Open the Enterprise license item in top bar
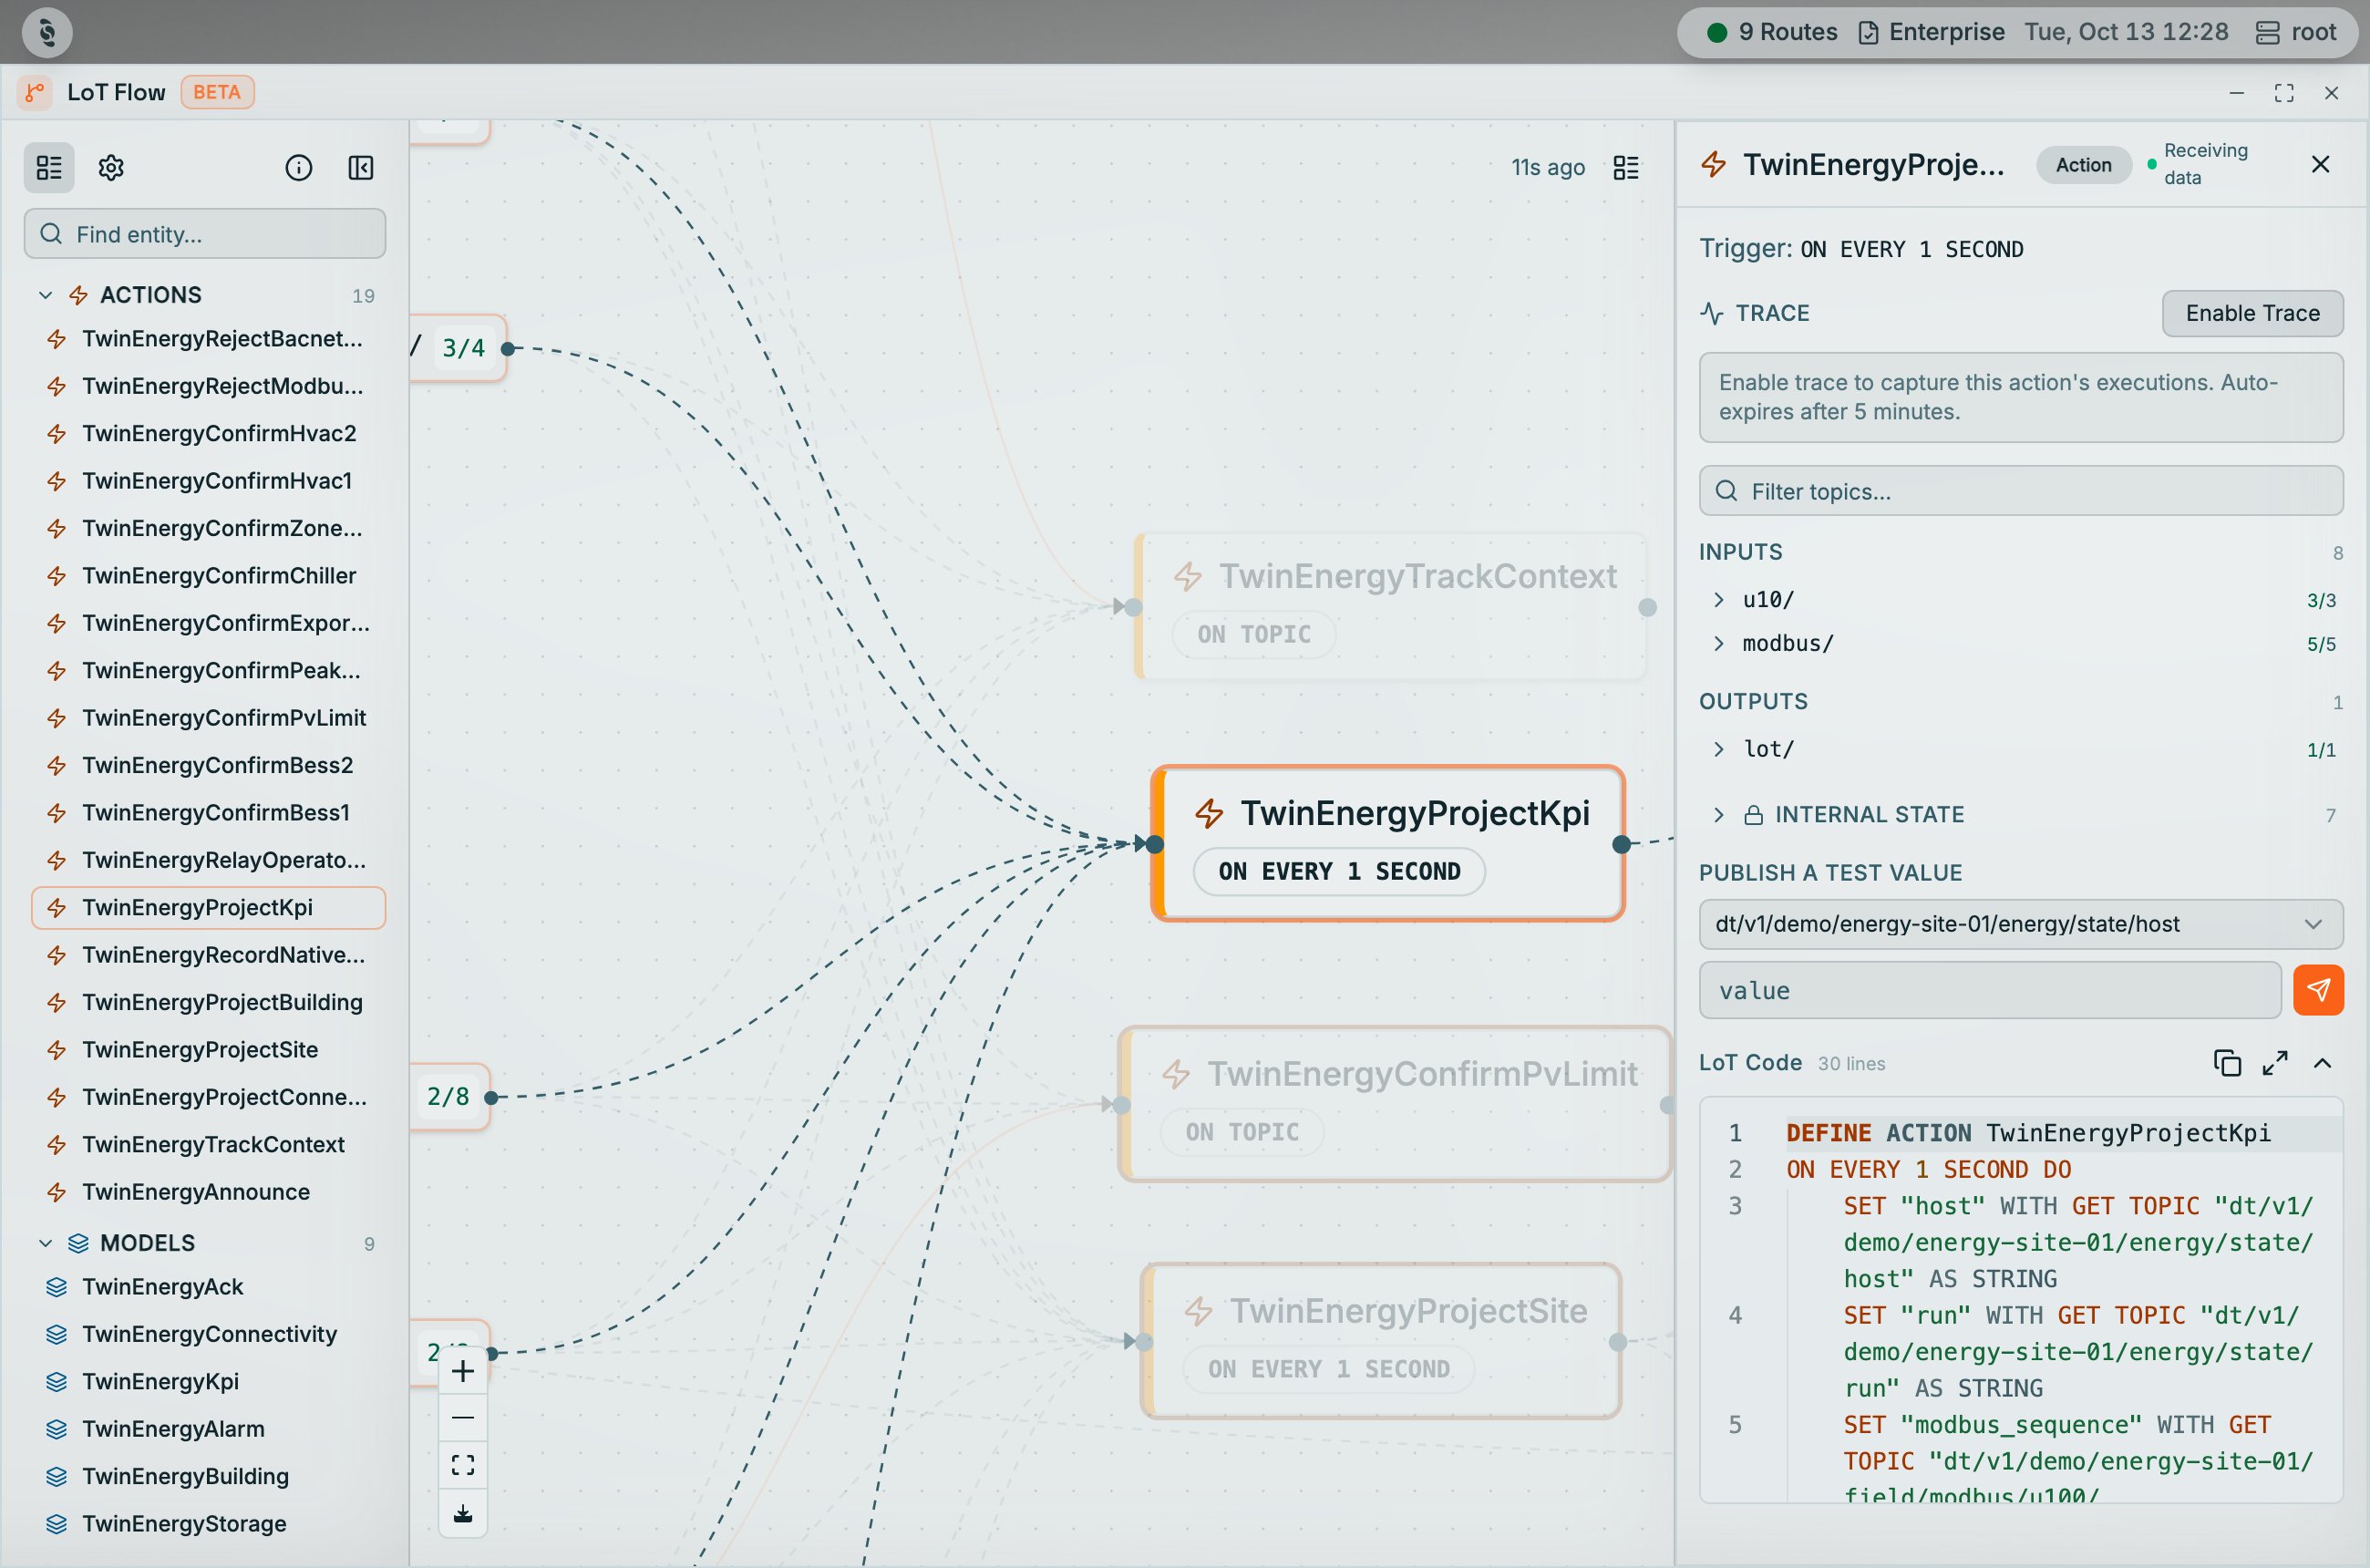Image resolution: width=2370 pixels, height=1568 pixels. tap(1931, 32)
